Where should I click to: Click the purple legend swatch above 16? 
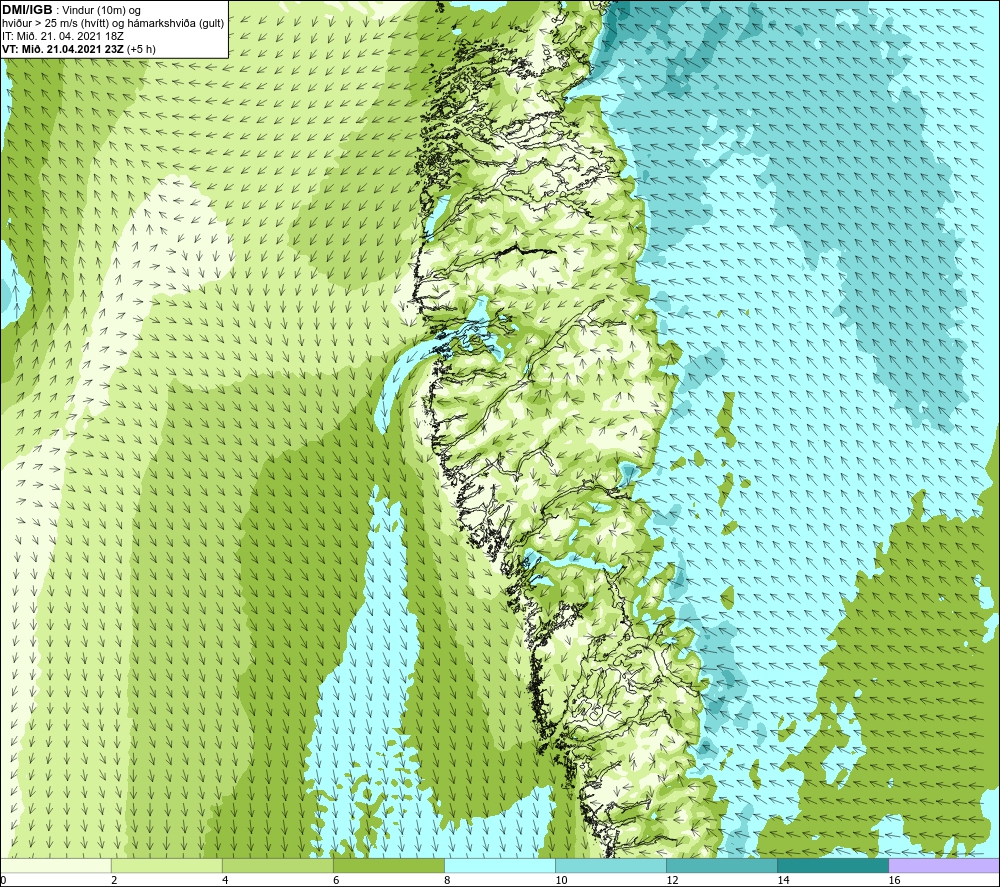point(944,865)
